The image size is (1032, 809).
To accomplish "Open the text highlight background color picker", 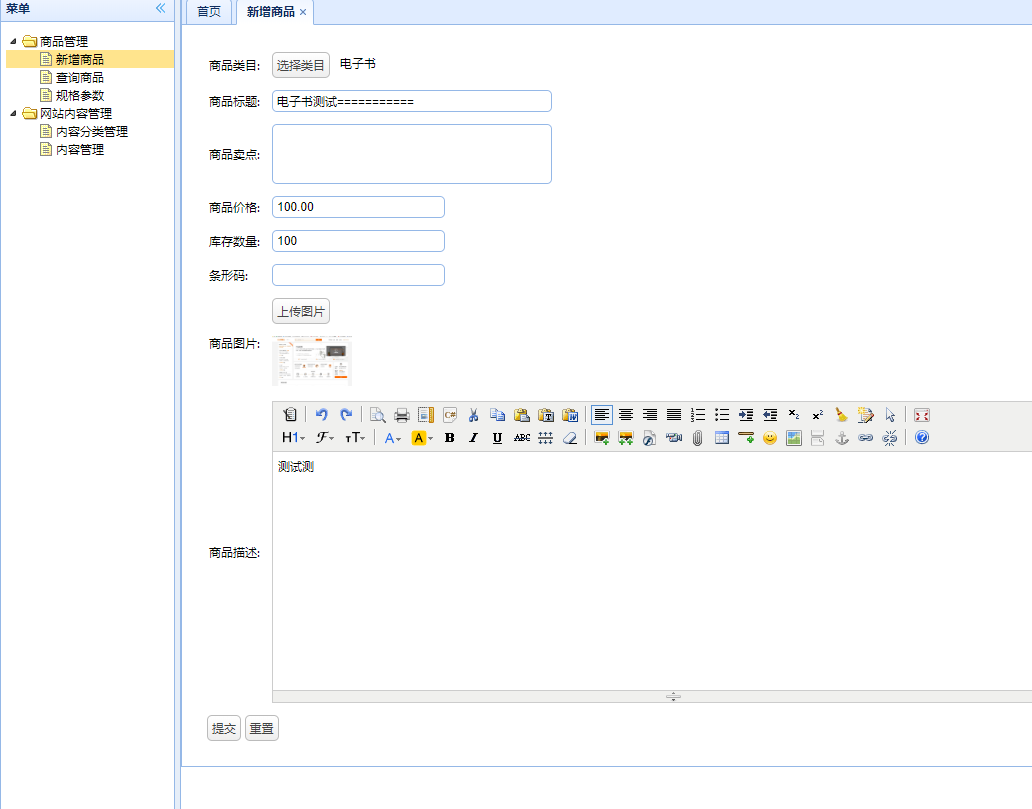I will [422, 438].
